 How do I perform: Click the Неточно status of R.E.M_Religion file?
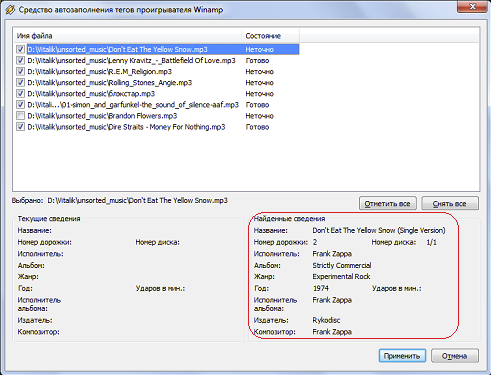(x=260, y=71)
